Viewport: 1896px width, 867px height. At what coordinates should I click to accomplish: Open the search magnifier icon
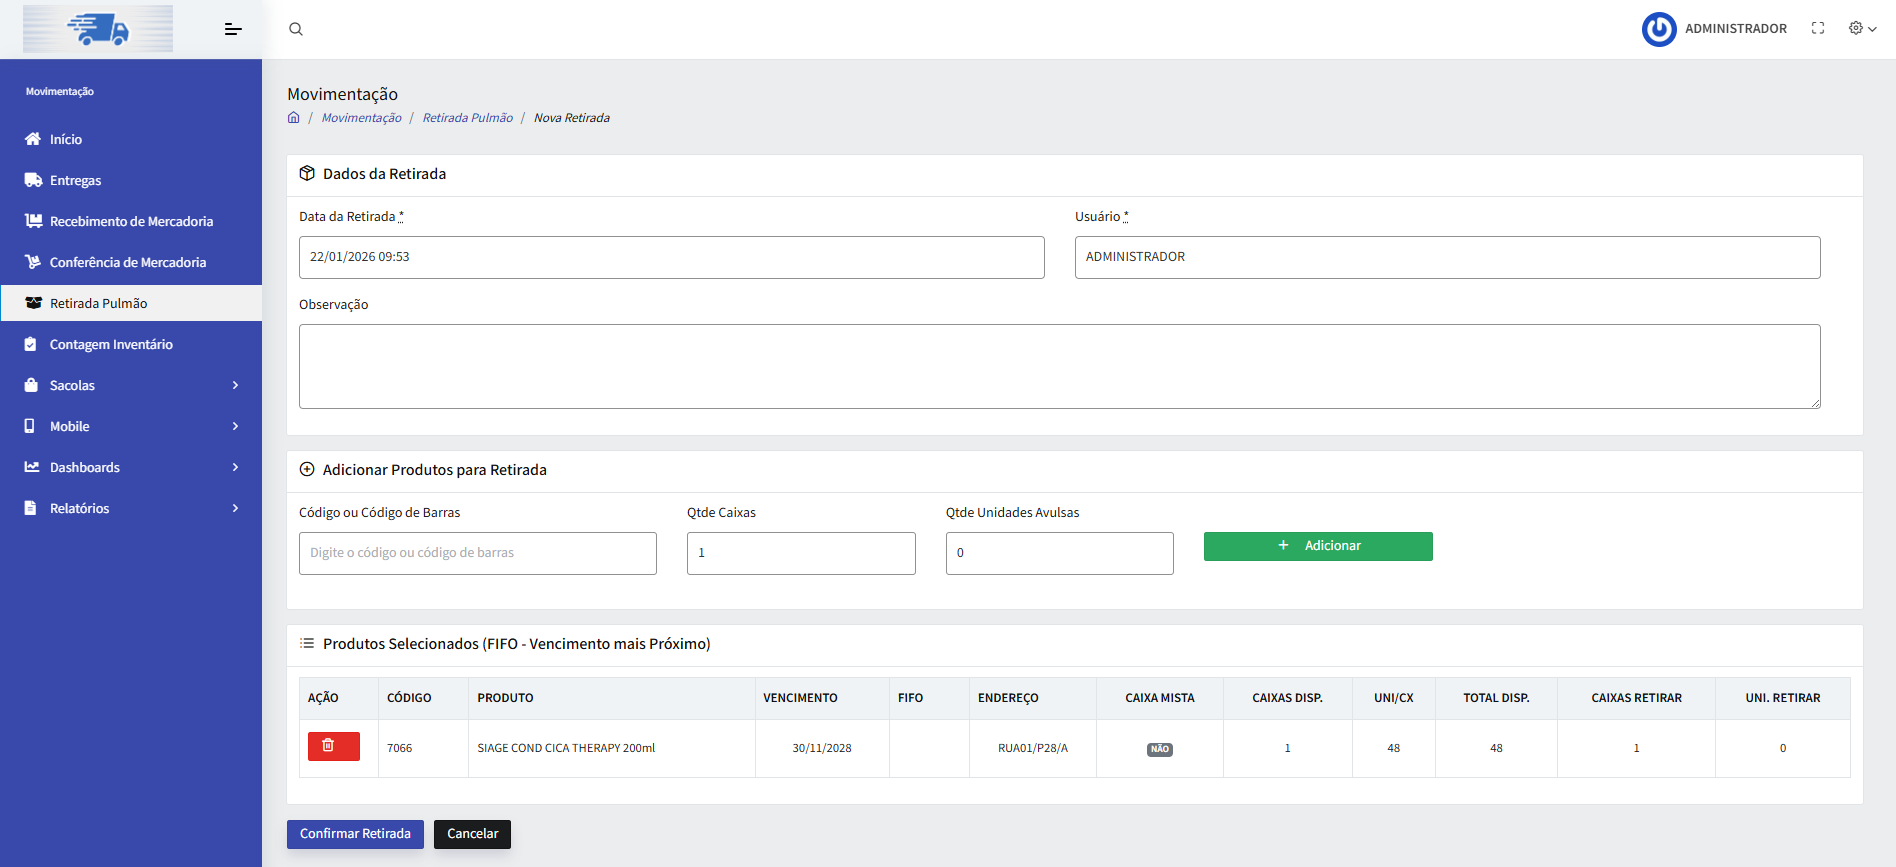[x=296, y=29]
